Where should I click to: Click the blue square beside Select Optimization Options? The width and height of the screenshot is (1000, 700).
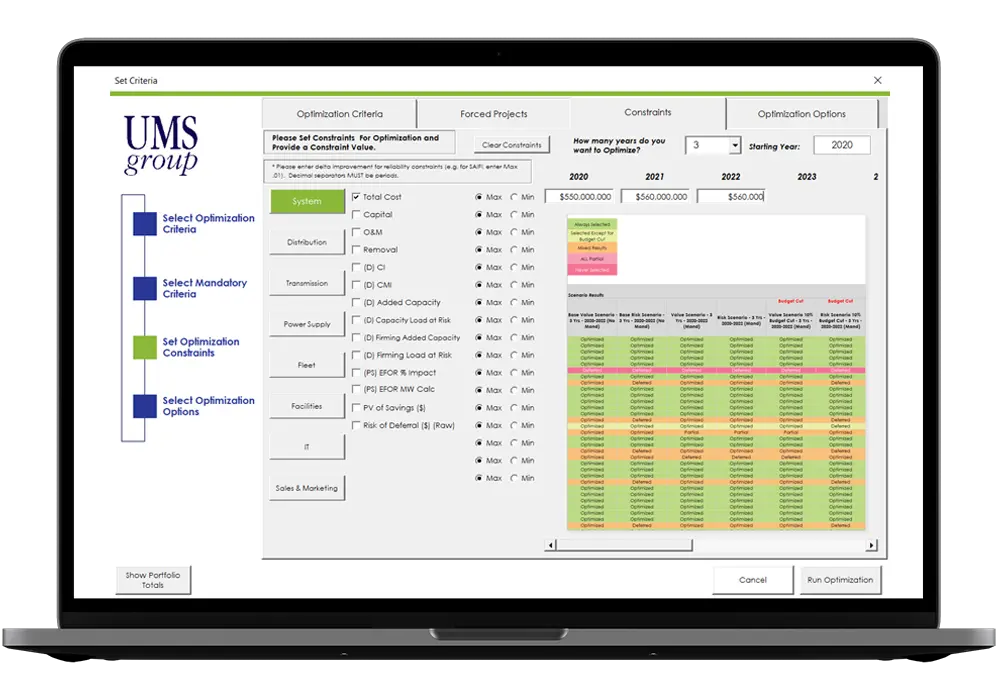coord(145,406)
